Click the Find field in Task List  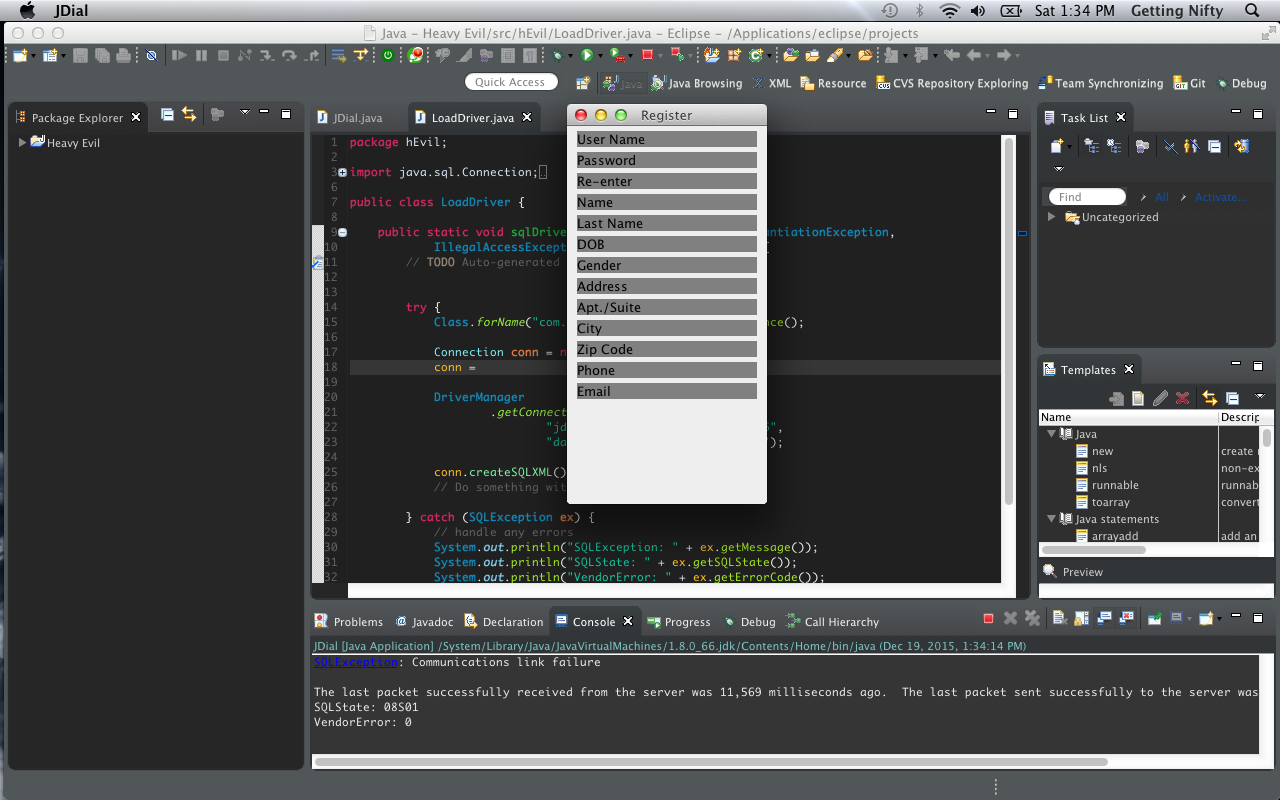tap(1087, 197)
